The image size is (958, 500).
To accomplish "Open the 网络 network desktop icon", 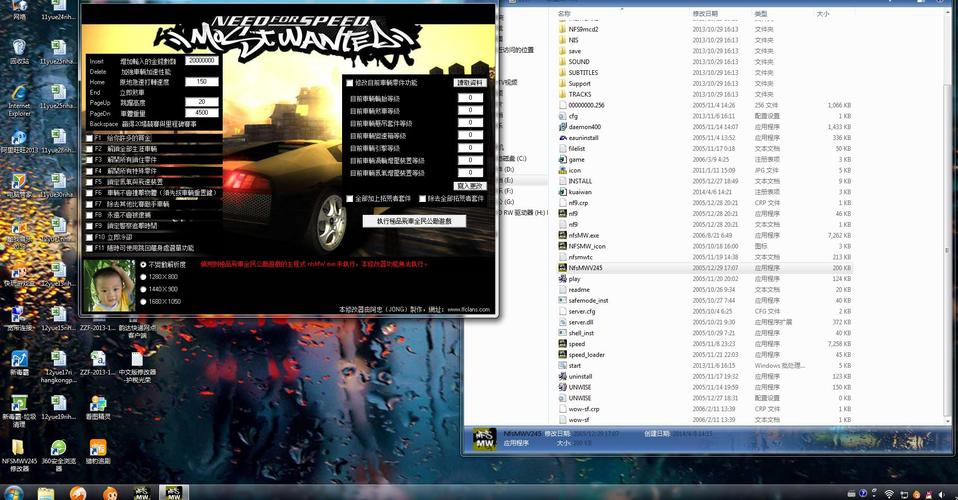I will (x=19, y=10).
